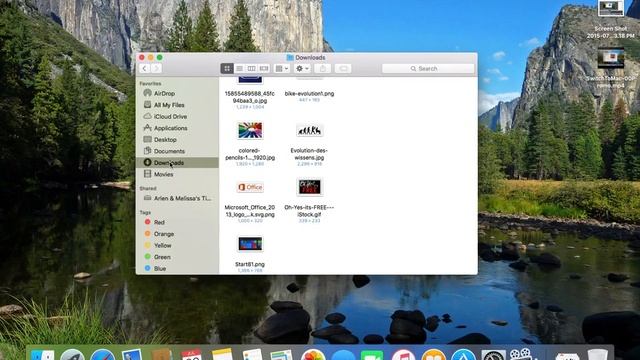Click the colored-pencils-1...1920.jpg file name
This screenshot has width=640, height=360.
pyautogui.click(x=250, y=154)
